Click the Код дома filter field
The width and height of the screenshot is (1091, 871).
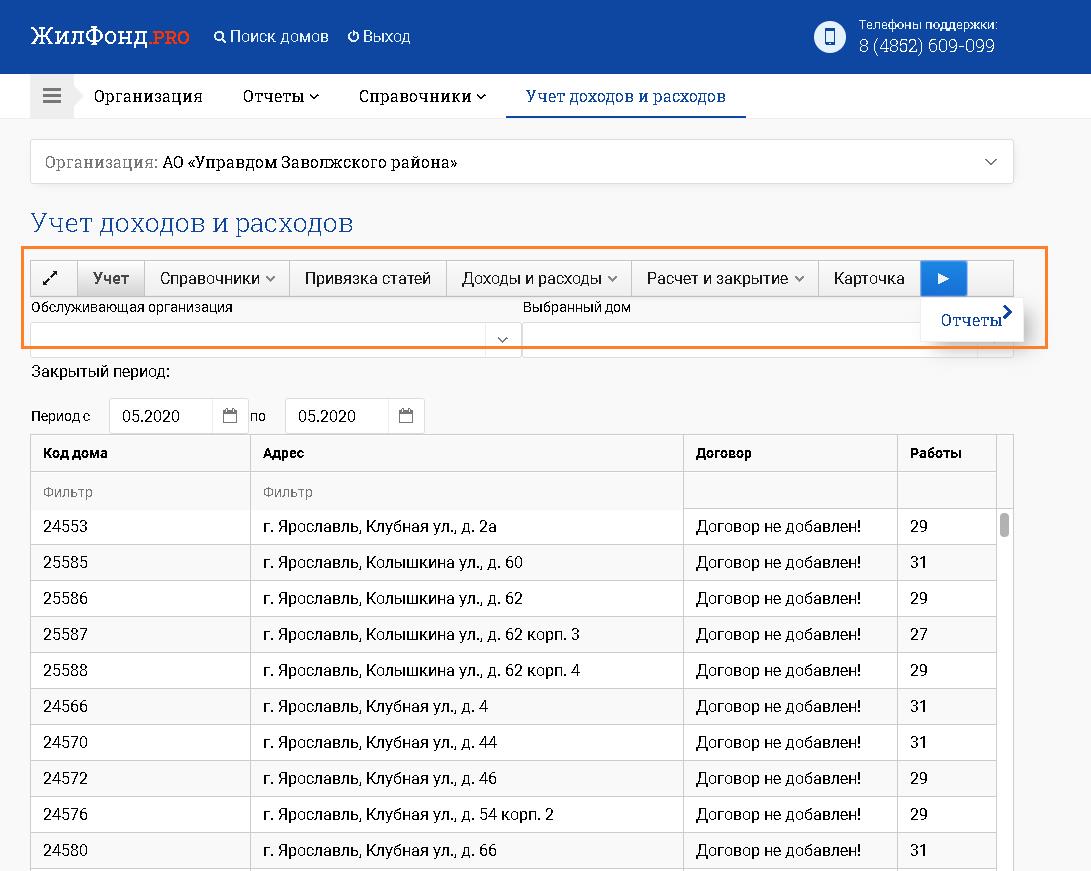click(x=140, y=492)
